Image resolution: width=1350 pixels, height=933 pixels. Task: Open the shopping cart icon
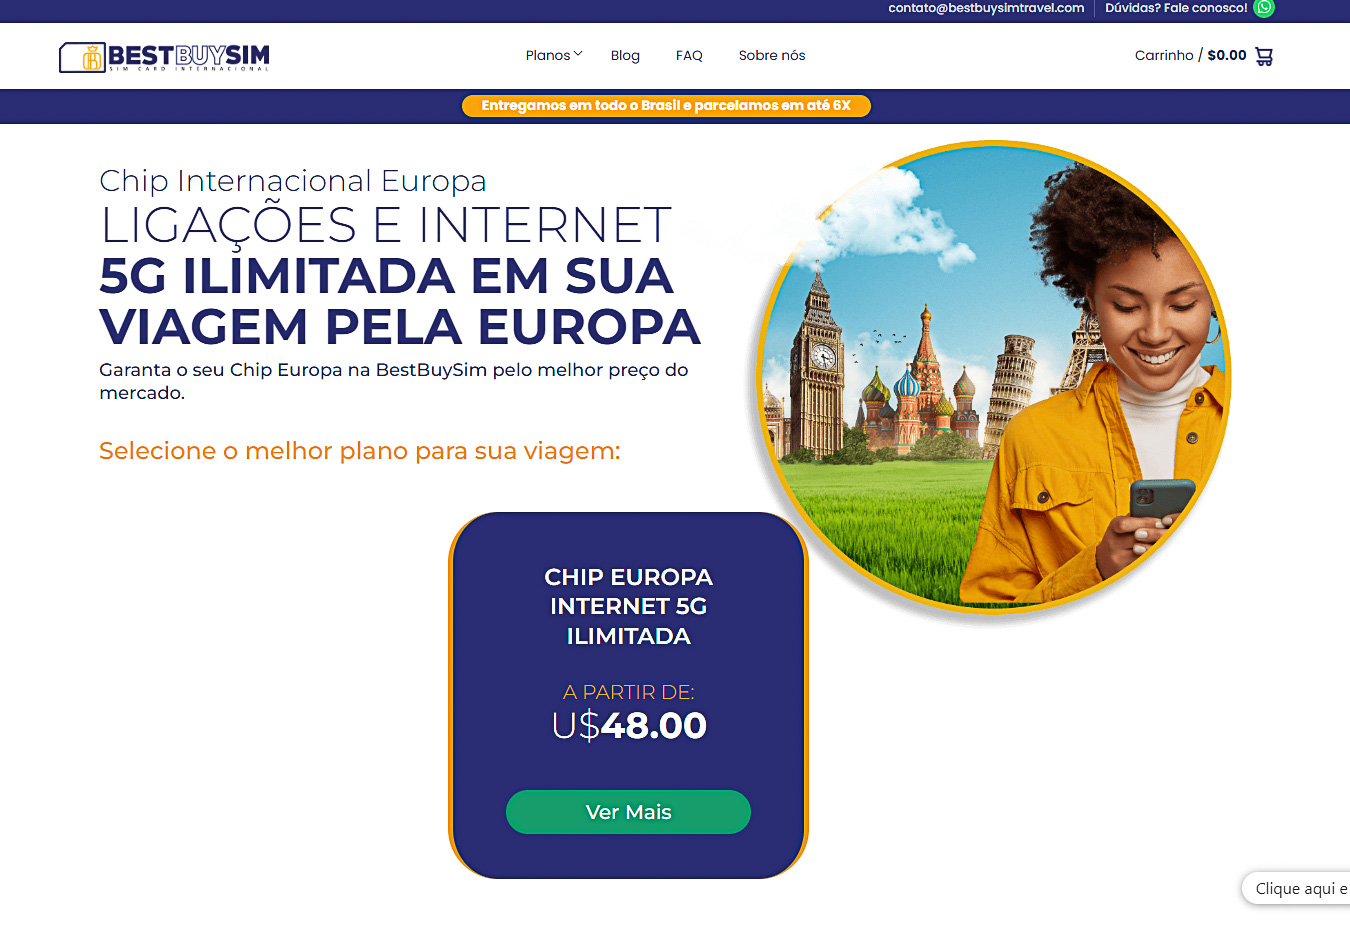(1264, 56)
